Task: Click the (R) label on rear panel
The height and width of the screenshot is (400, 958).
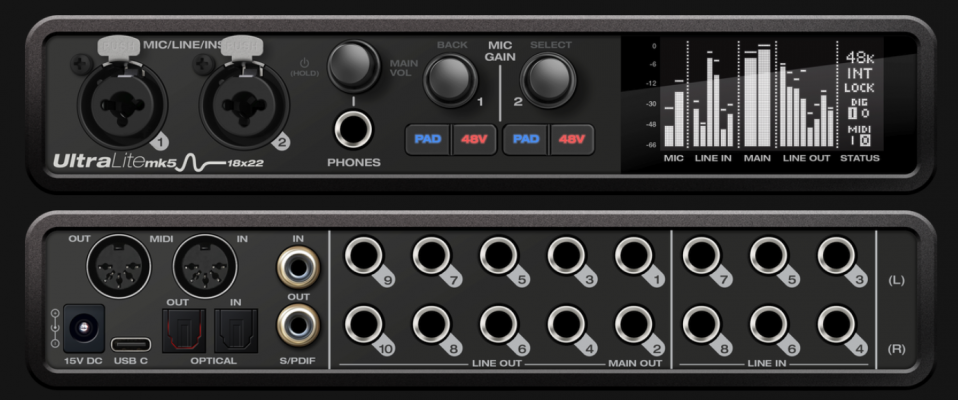Action: [x=896, y=349]
